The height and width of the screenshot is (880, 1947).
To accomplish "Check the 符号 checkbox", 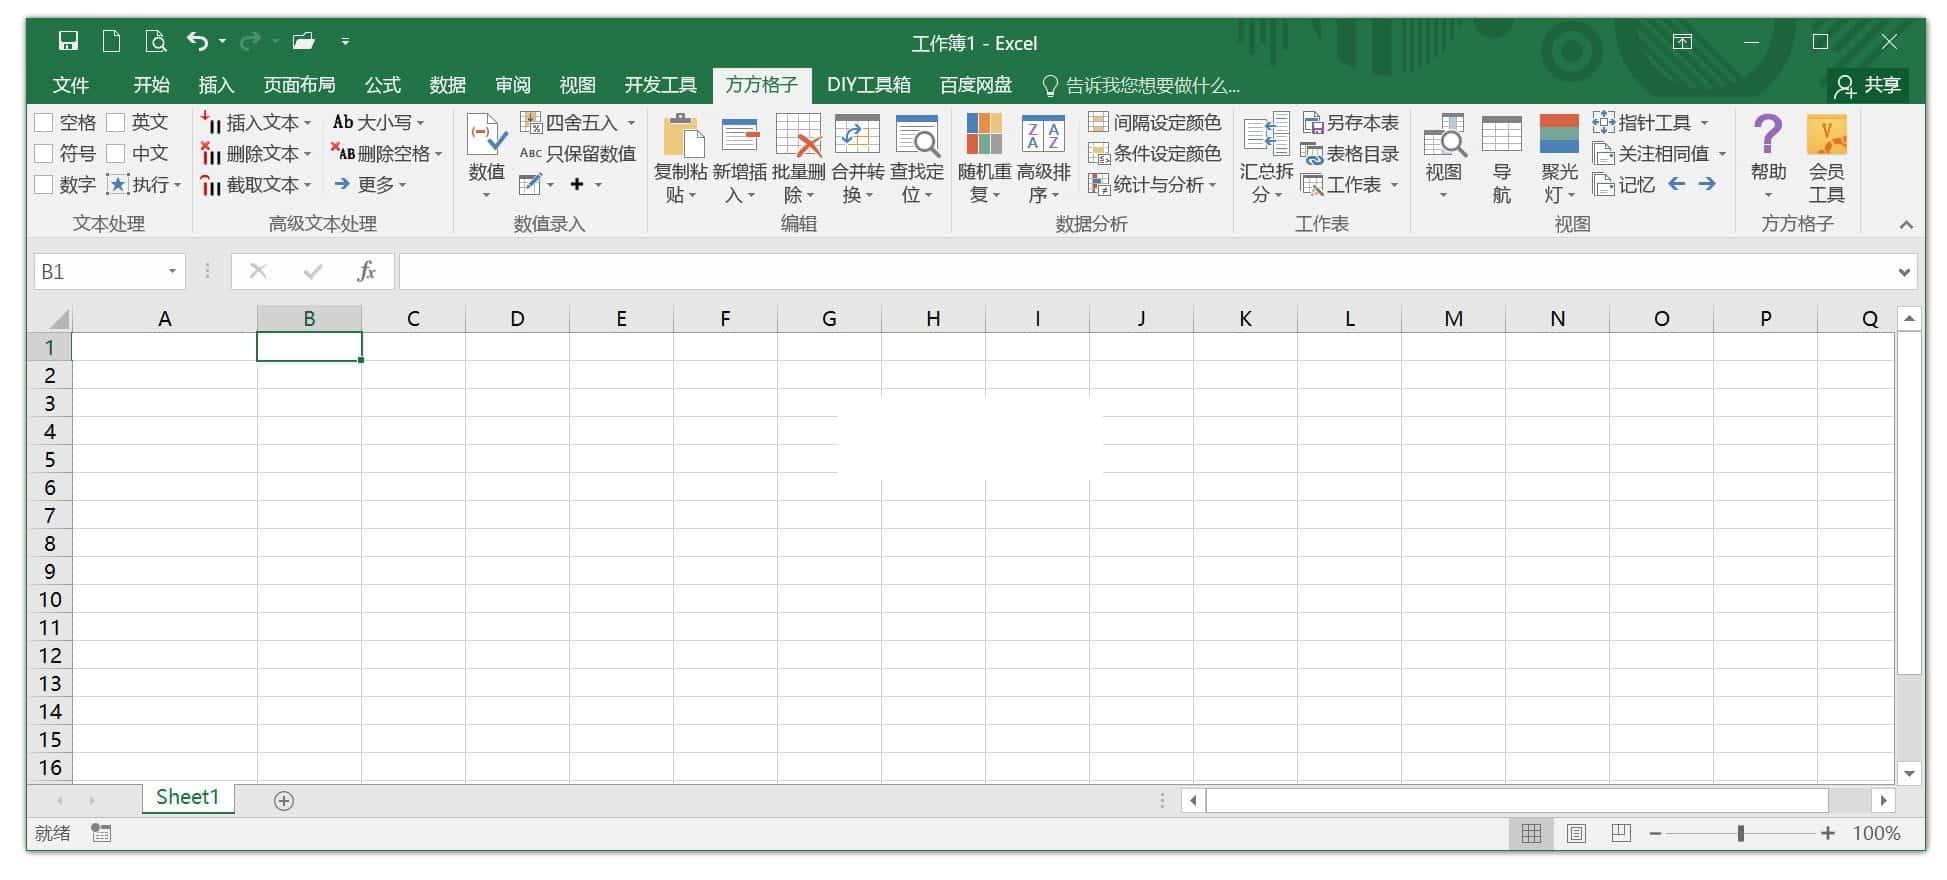I will point(44,154).
